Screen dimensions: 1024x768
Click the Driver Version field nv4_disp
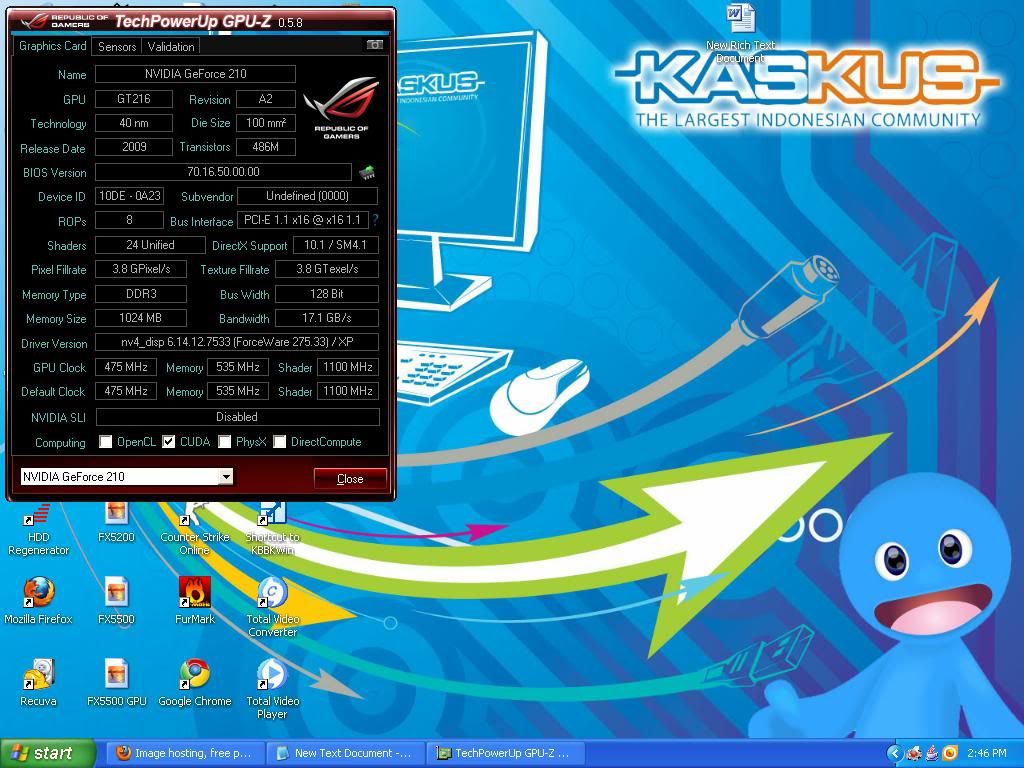pos(237,342)
